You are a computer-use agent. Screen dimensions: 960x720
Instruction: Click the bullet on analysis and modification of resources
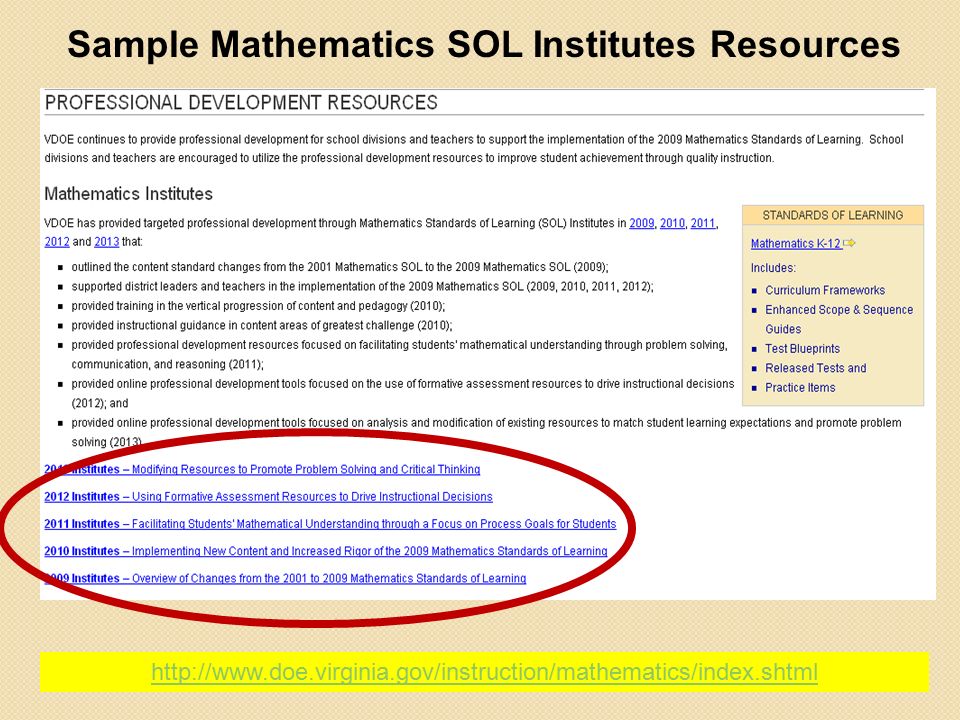(486, 432)
